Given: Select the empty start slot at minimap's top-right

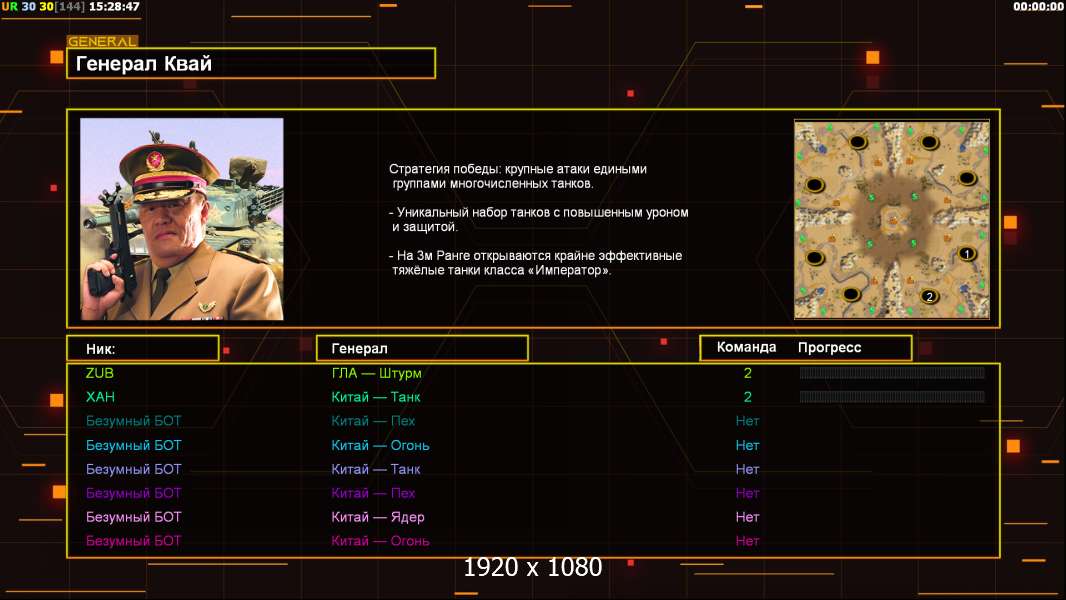Looking at the screenshot, I should [x=929, y=143].
